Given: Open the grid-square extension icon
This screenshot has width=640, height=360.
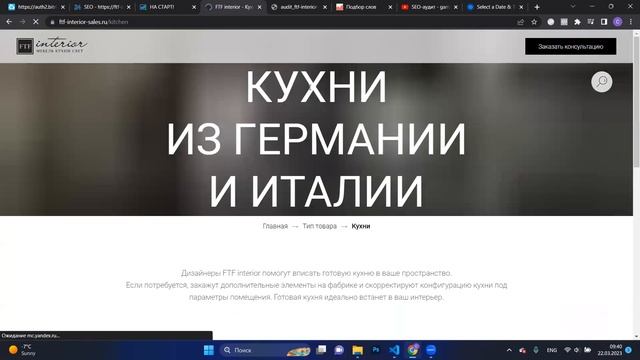Looking at the screenshot, I should click(x=564, y=22).
